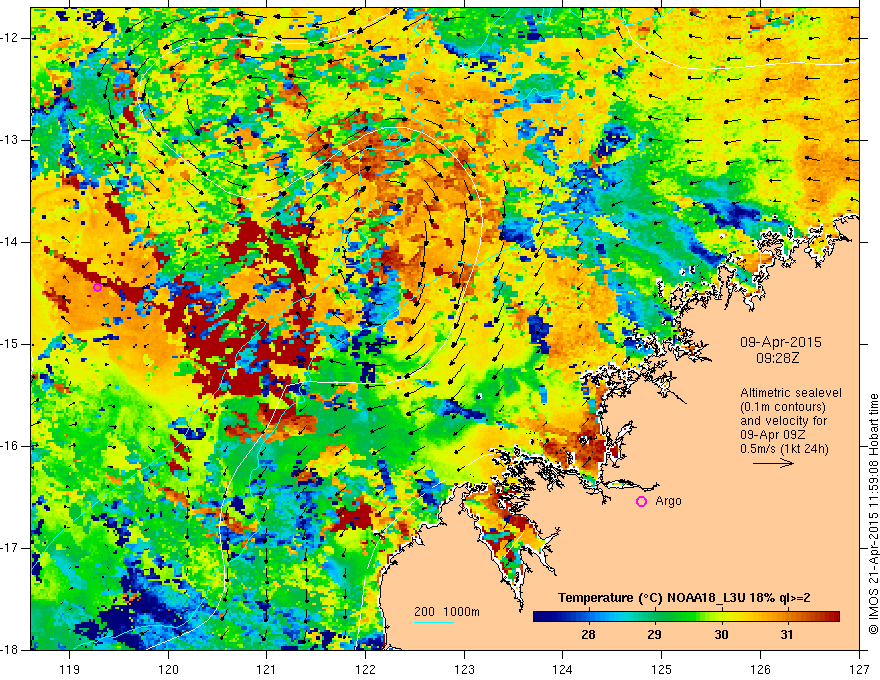Click the Temperature NOAA18_L3U colorbar title
The width and height of the screenshot is (880, 680).
point(684,598)
